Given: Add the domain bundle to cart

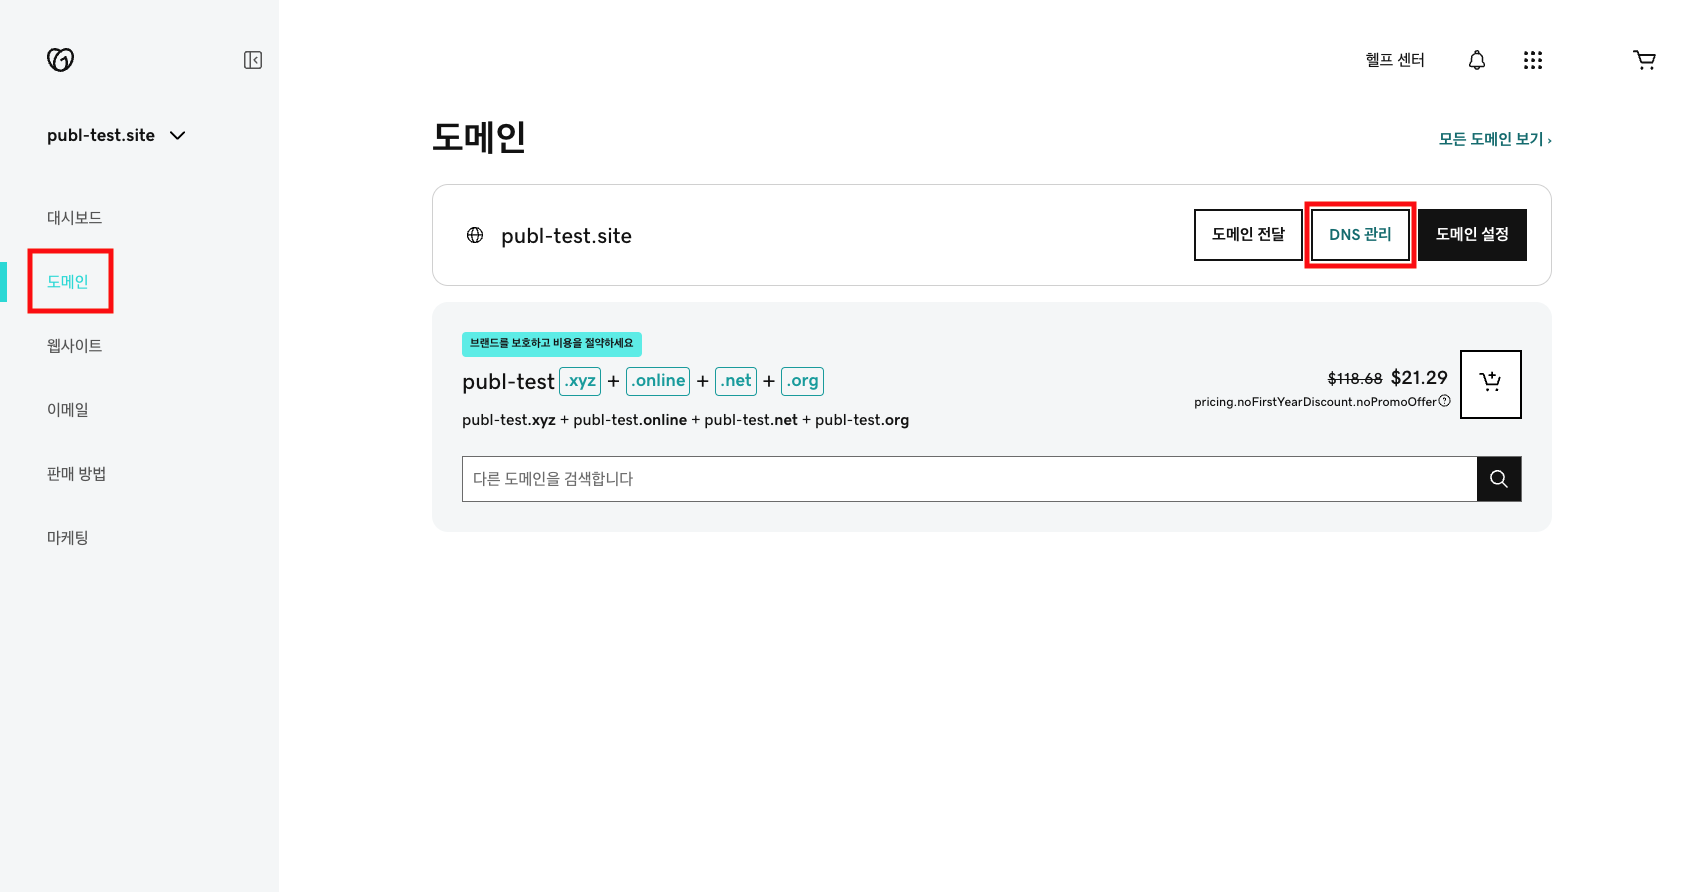Looking at the screenshot, I should tap(1491, 383).
